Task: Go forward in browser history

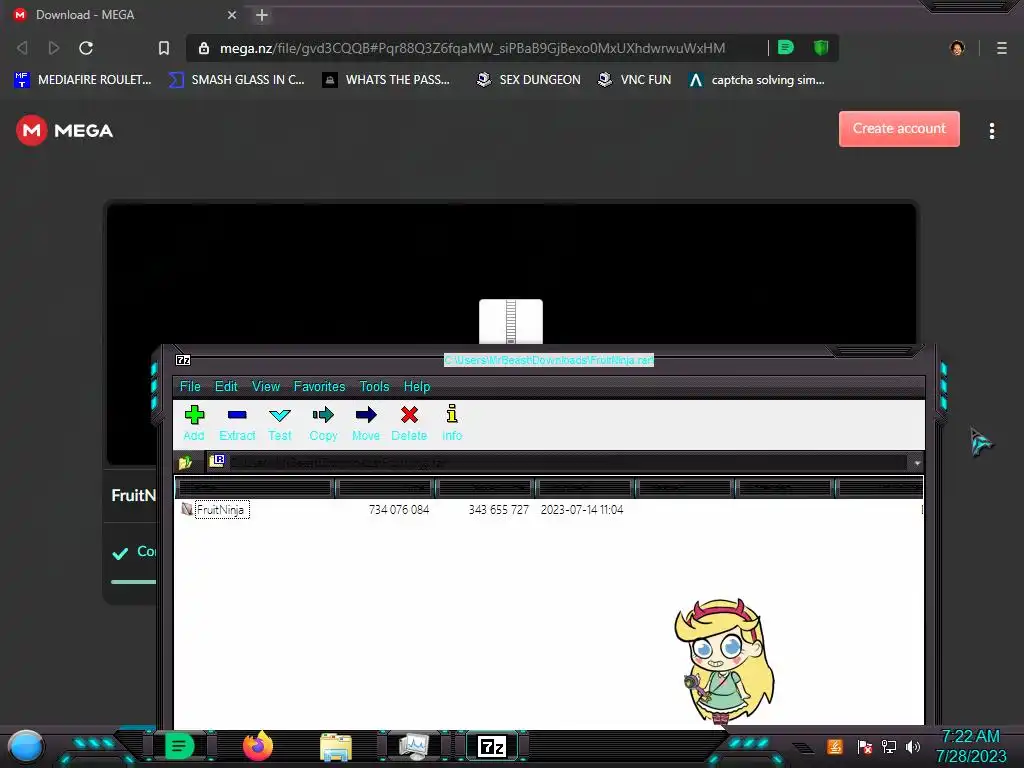Action: click(54, 48)
